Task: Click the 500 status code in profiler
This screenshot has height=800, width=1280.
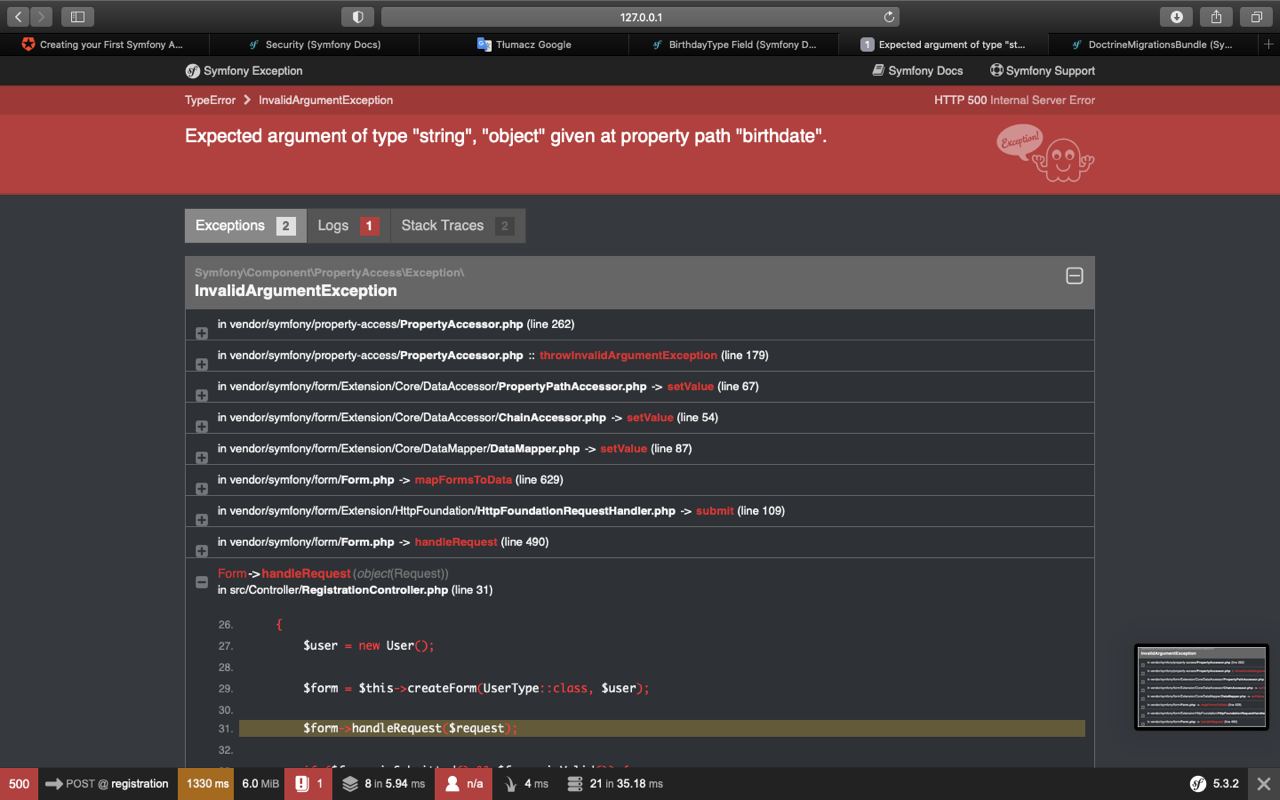Action: 19,784
